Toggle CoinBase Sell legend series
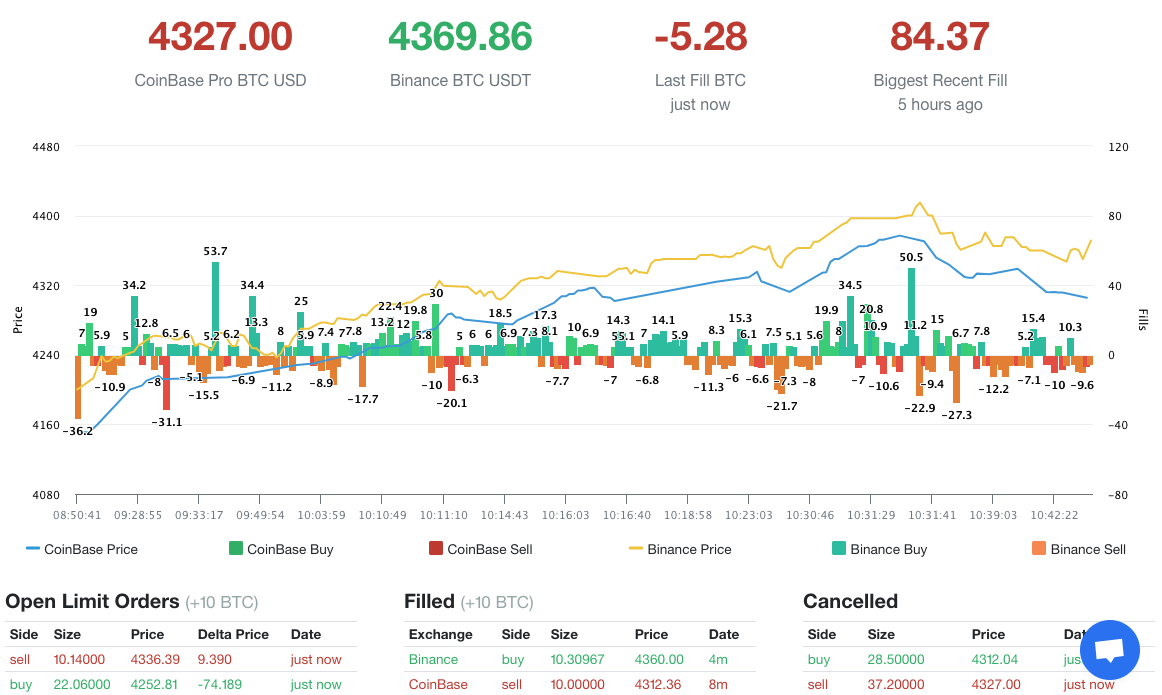This screenshot has width=1162, height=695. point(480,549)
